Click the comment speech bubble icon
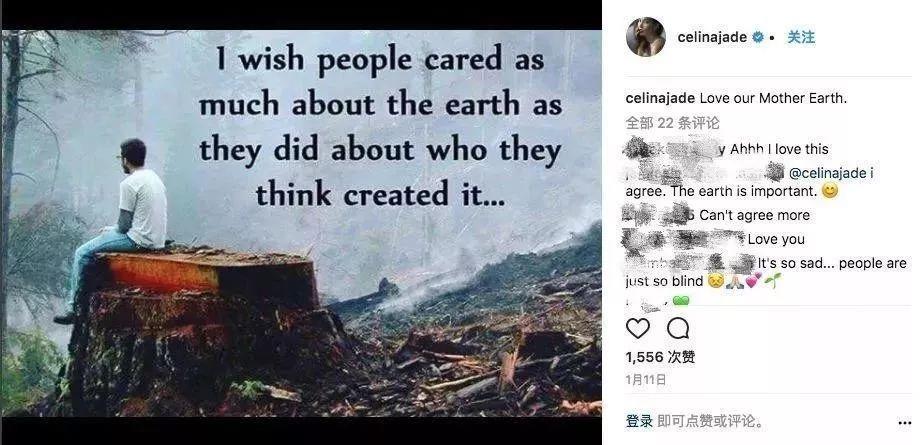This screenshot has width=921, height=445. click(678, 328)
